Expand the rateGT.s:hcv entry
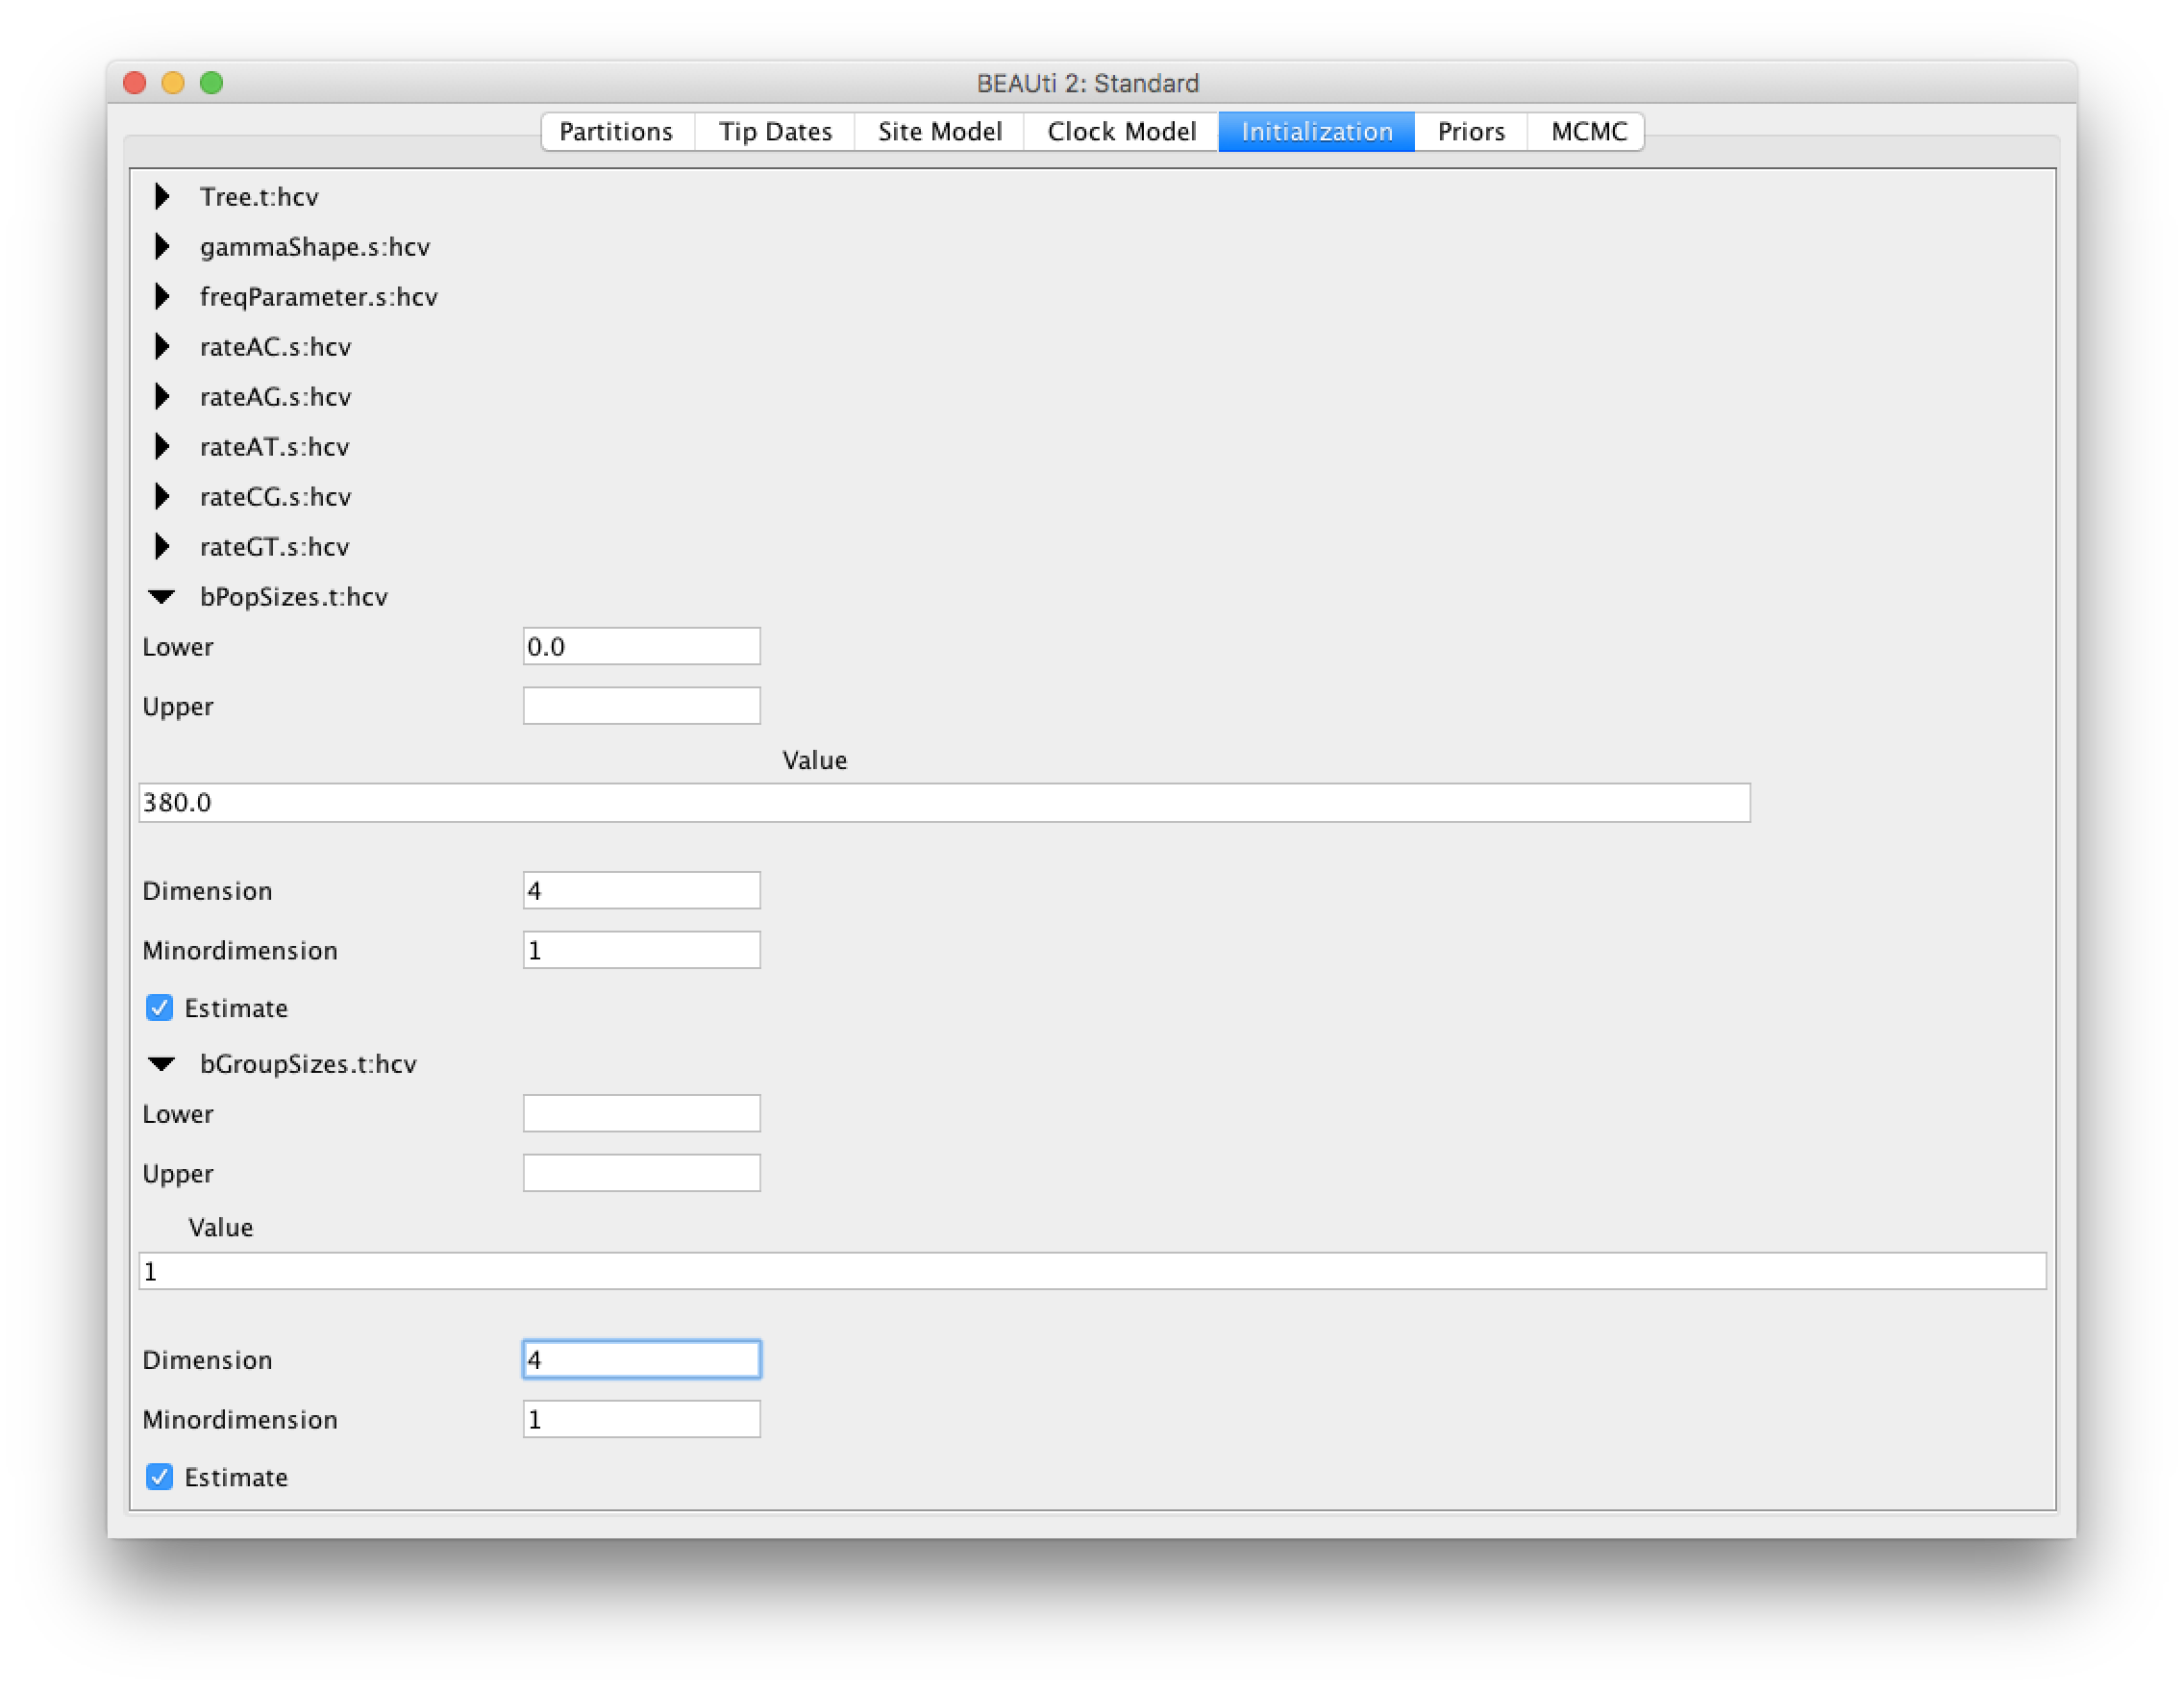The image size is (2184, 1692). coord(162,547)
